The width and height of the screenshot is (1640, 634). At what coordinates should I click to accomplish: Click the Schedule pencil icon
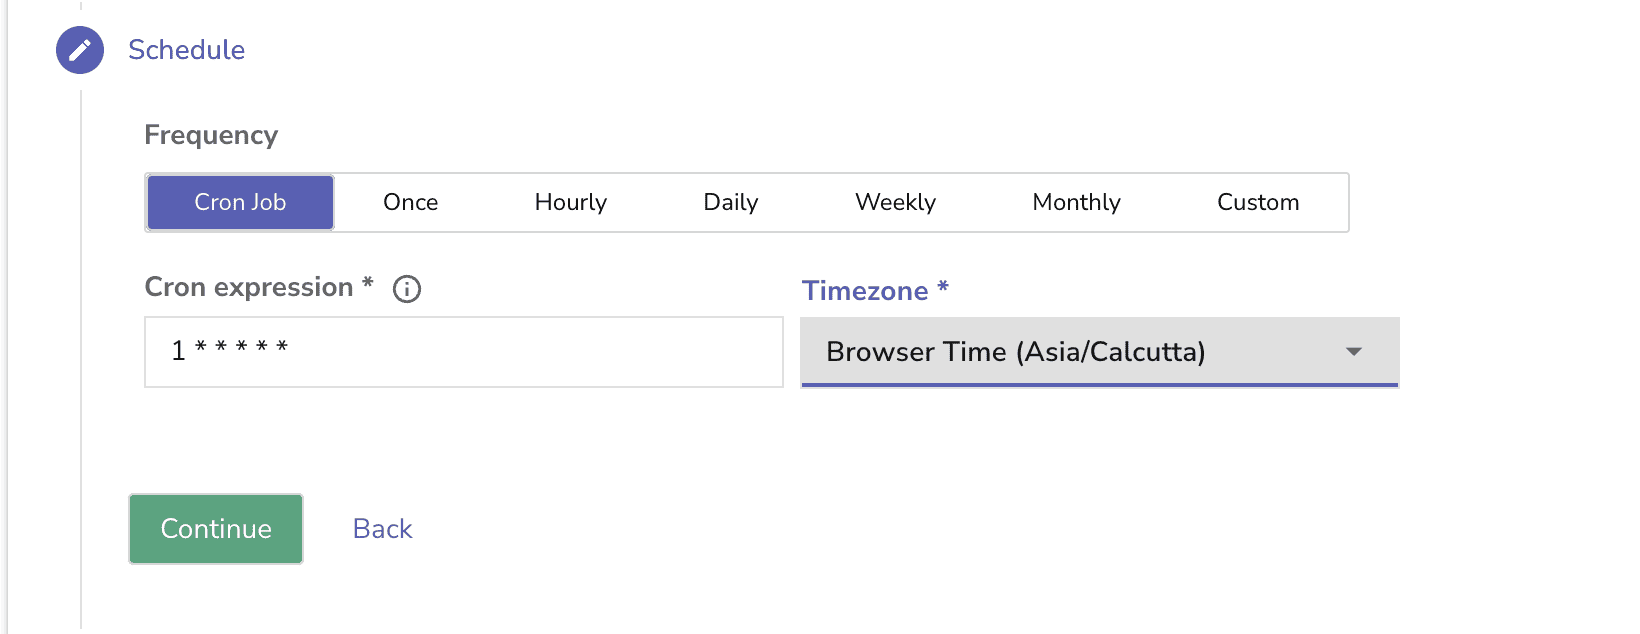[x=79, y=50]
